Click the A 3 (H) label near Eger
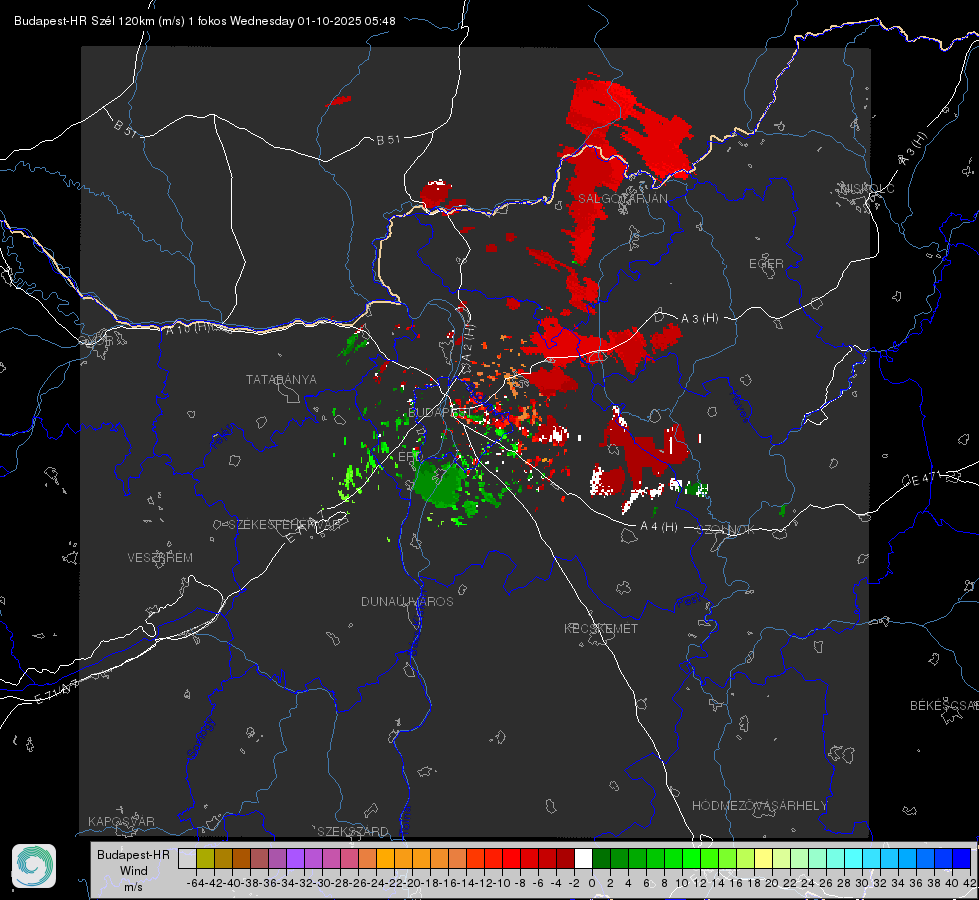This screenshot has width=979, height=900. [x=699, y=318]
